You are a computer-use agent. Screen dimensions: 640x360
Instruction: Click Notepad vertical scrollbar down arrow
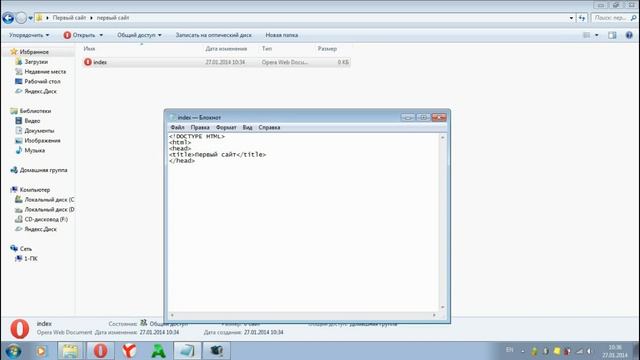[x=442, y=307]
